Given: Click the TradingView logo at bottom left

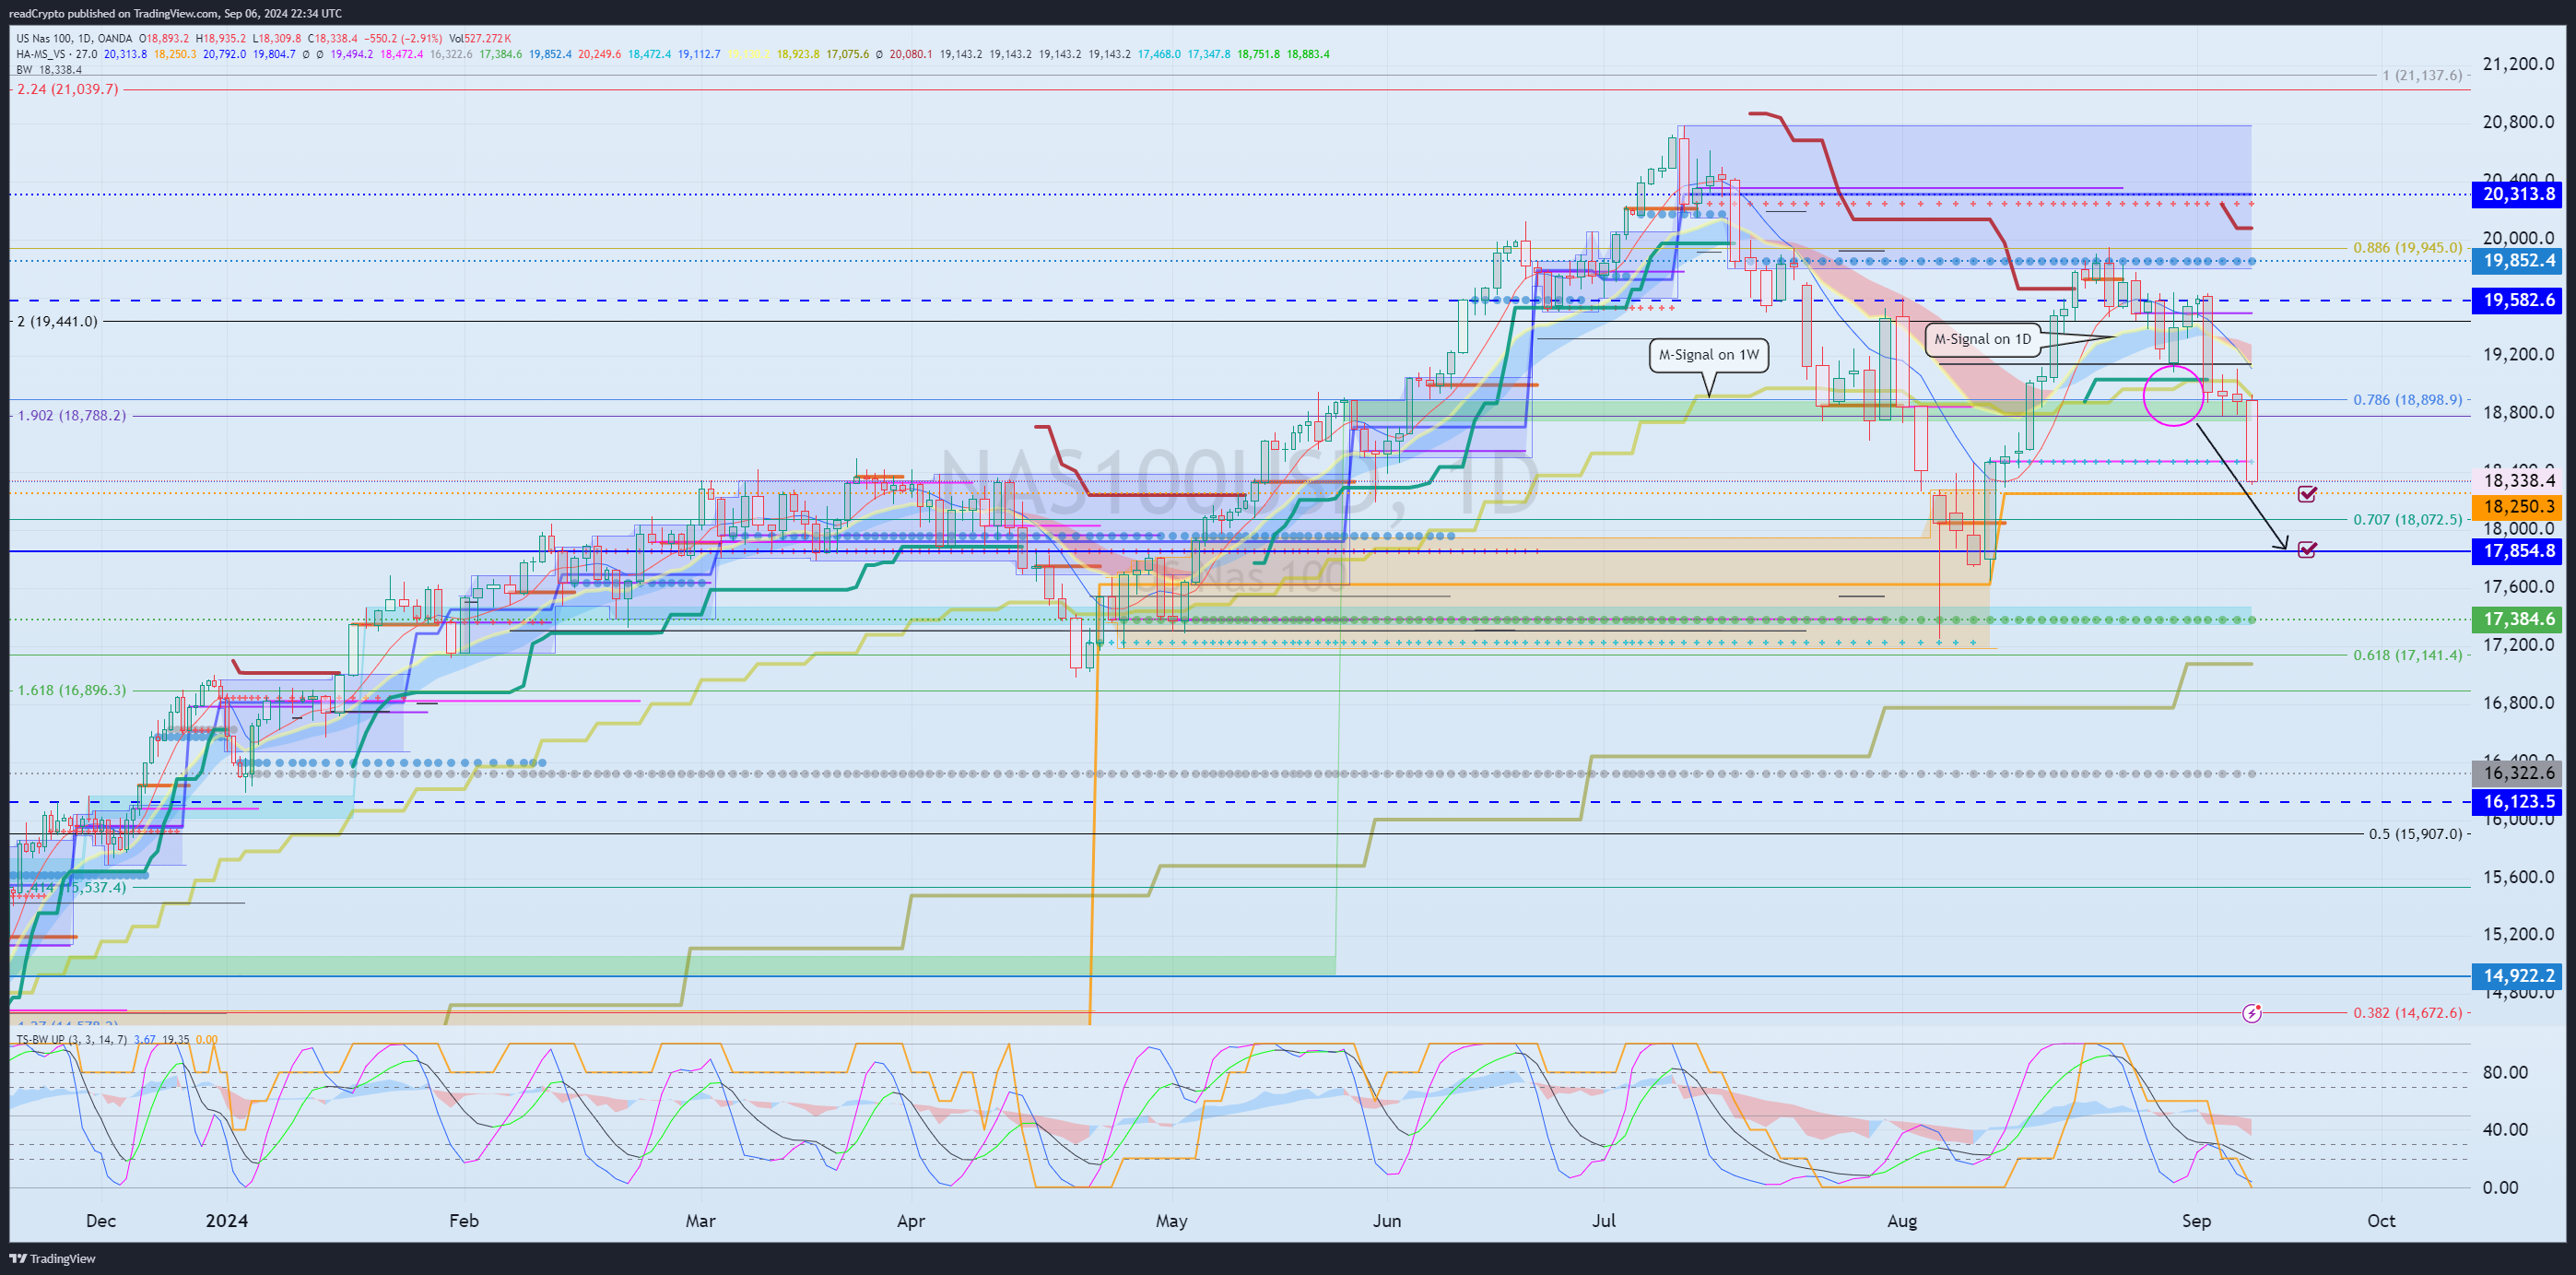Looking at the screenshot, I should [x=52, y=1258].
